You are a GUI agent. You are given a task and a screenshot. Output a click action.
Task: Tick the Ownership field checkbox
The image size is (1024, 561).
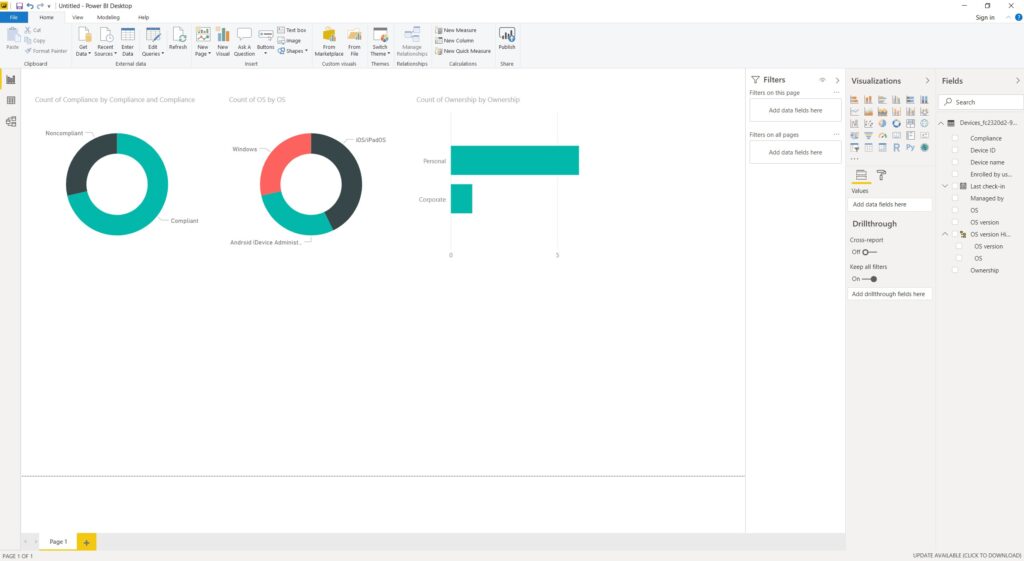[955, 270]
